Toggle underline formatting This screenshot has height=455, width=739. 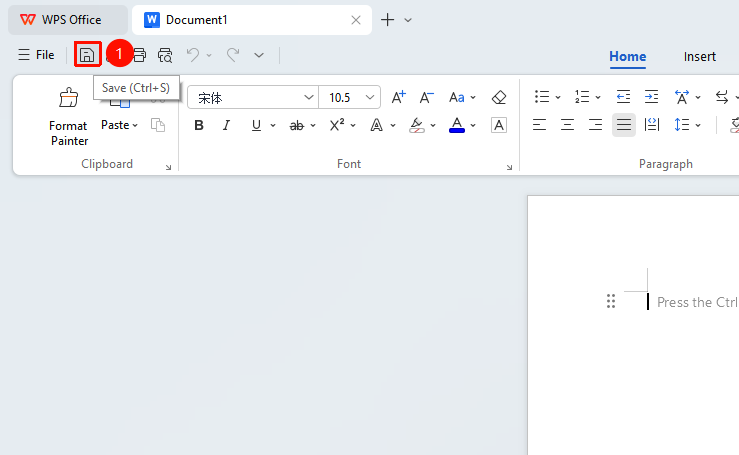pos(256,125)
